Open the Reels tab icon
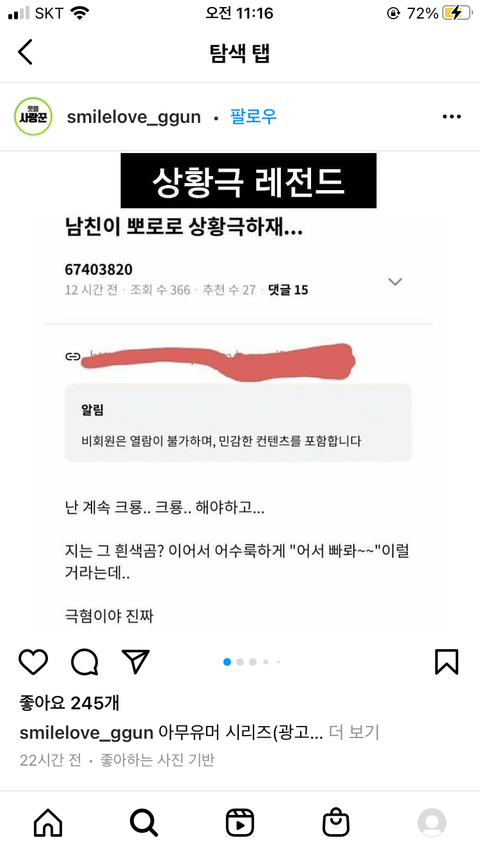This screenshot has height=854, width=480. point(240,822)
